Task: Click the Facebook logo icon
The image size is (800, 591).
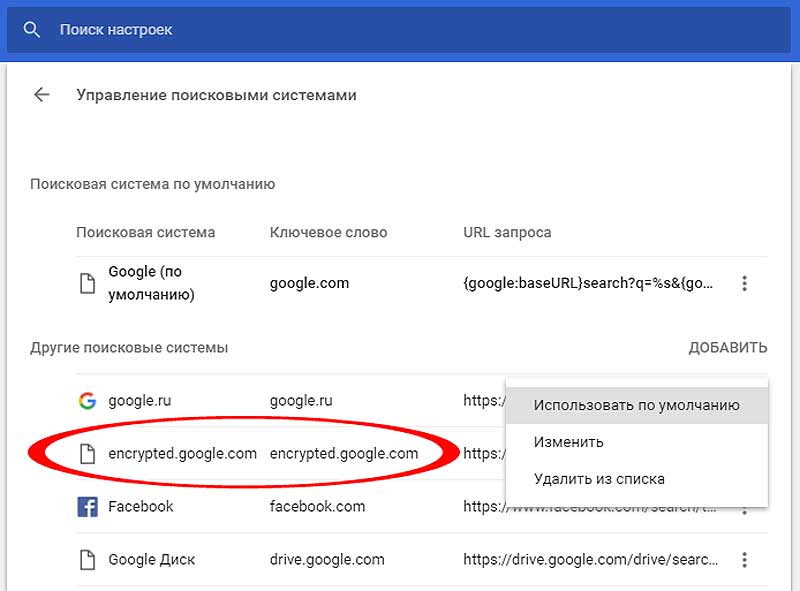Action: [x=87, y=507]
